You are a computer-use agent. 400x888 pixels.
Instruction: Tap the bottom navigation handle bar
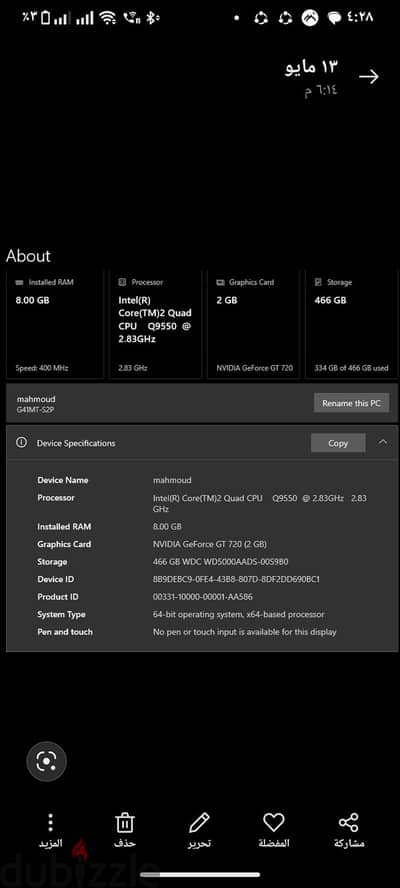[x=200, y=874]
